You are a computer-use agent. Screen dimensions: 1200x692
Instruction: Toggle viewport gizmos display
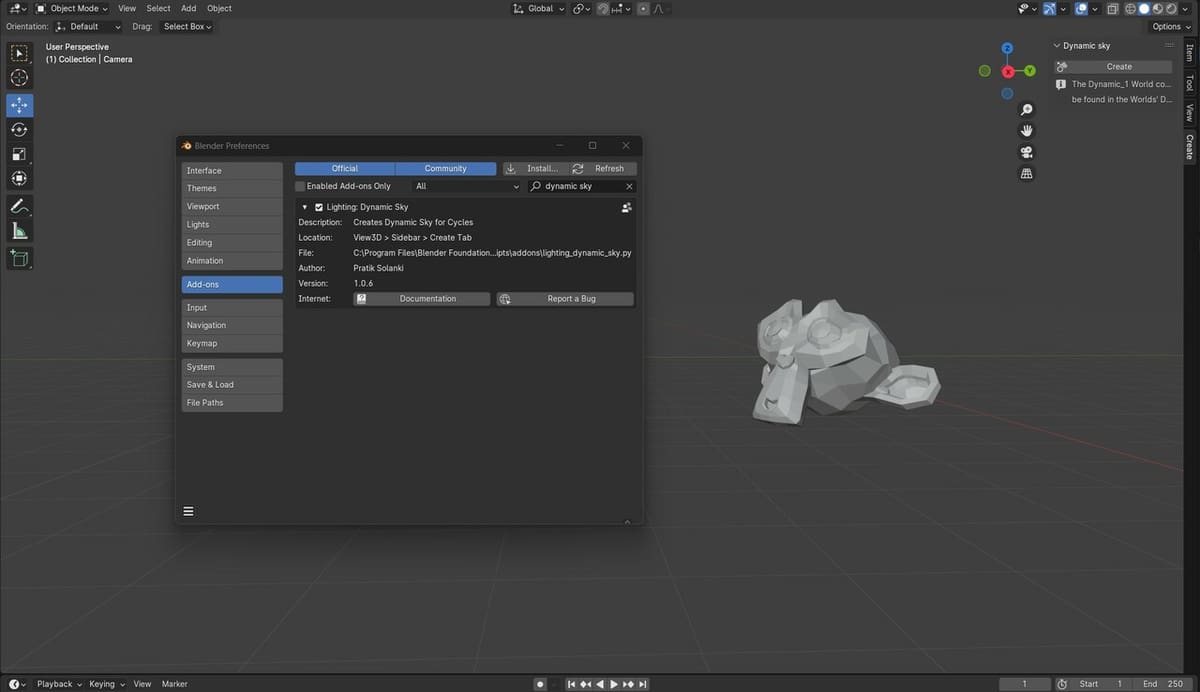1049,9
